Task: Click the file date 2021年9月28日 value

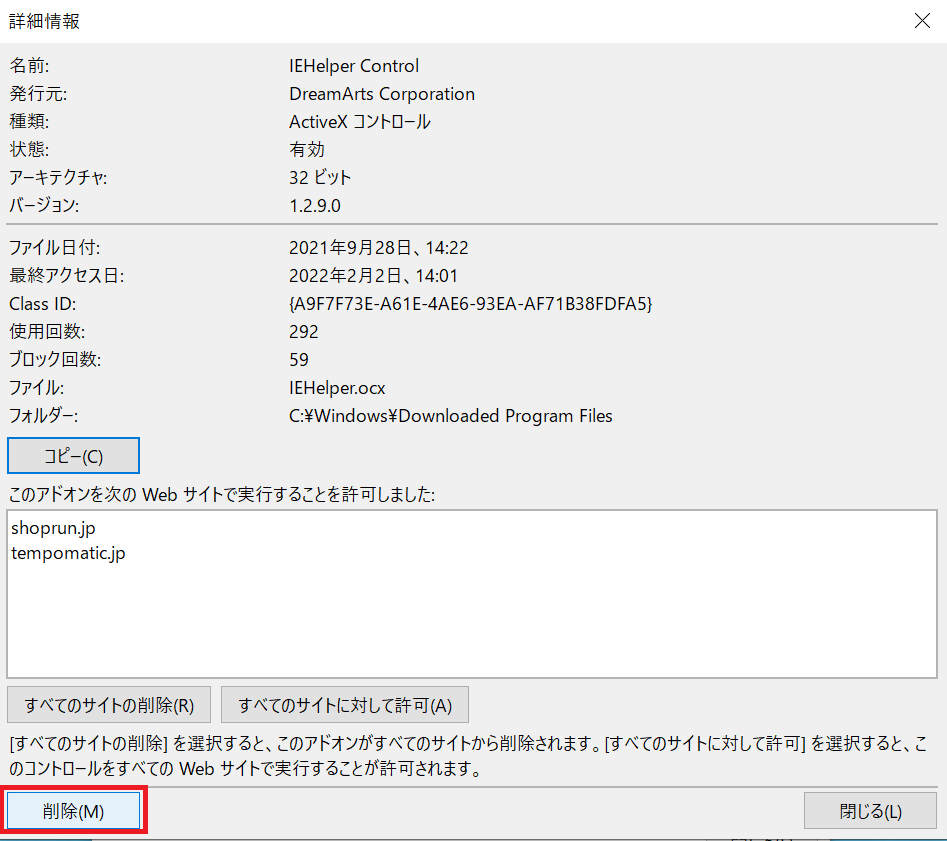Action: (379, 248)
